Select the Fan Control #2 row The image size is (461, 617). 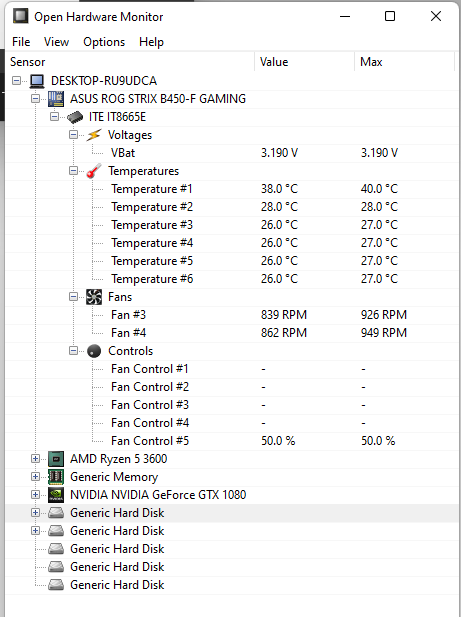(230, 387)
